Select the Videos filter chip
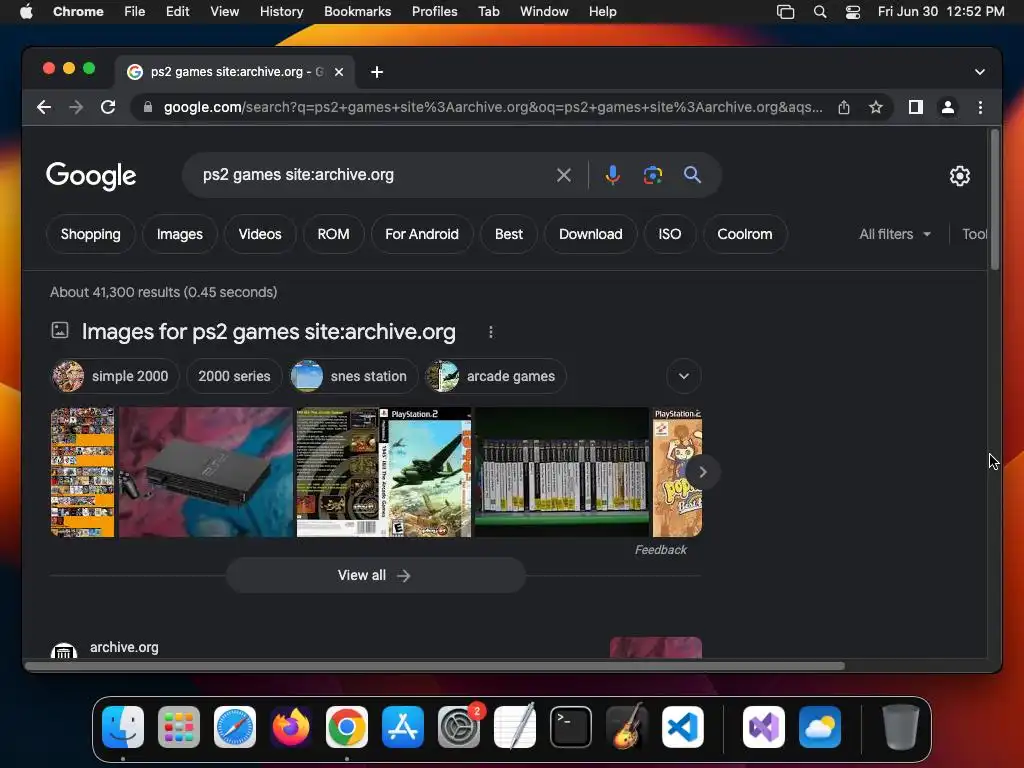This screenshot has width=1024, height=768. click(x=260, y=234)
